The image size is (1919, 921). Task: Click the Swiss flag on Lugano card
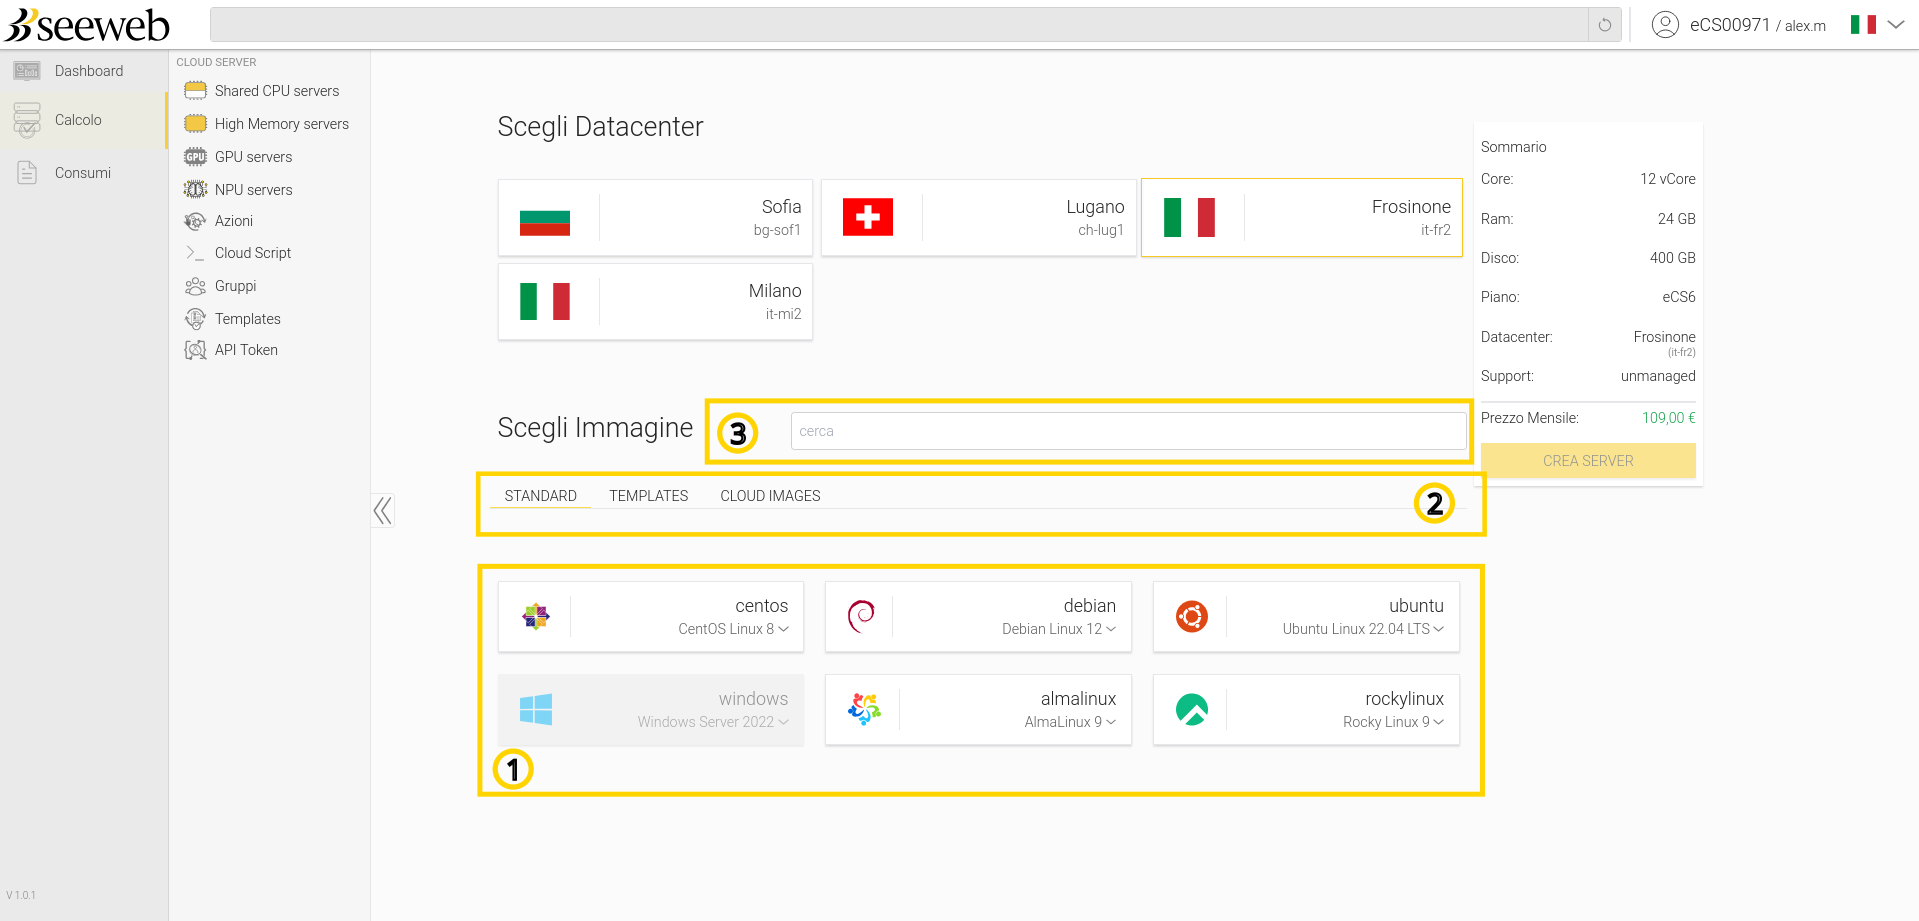coord(868,217)
